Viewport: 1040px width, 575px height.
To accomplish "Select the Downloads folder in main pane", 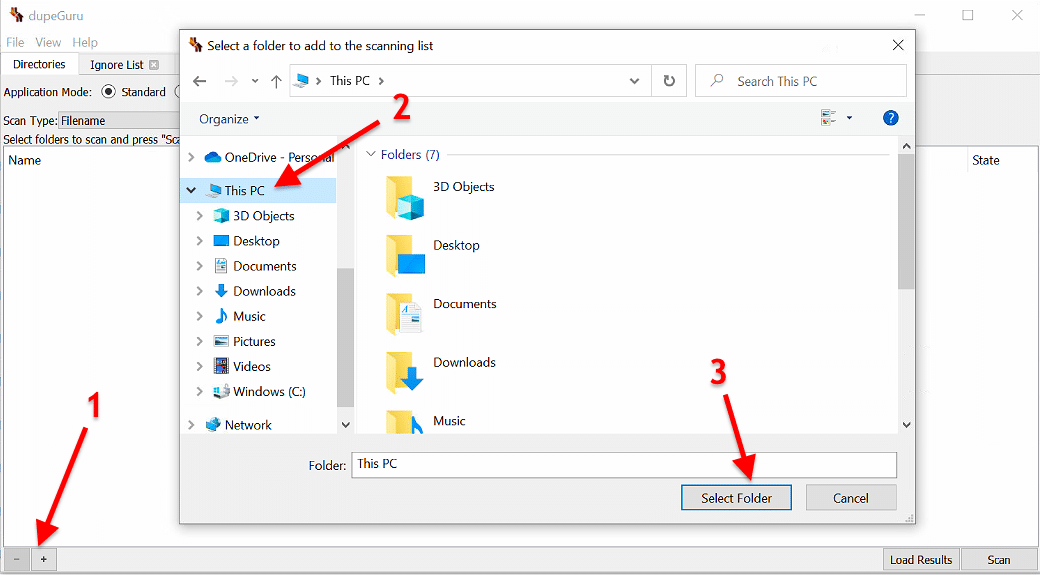I will 440,372.
